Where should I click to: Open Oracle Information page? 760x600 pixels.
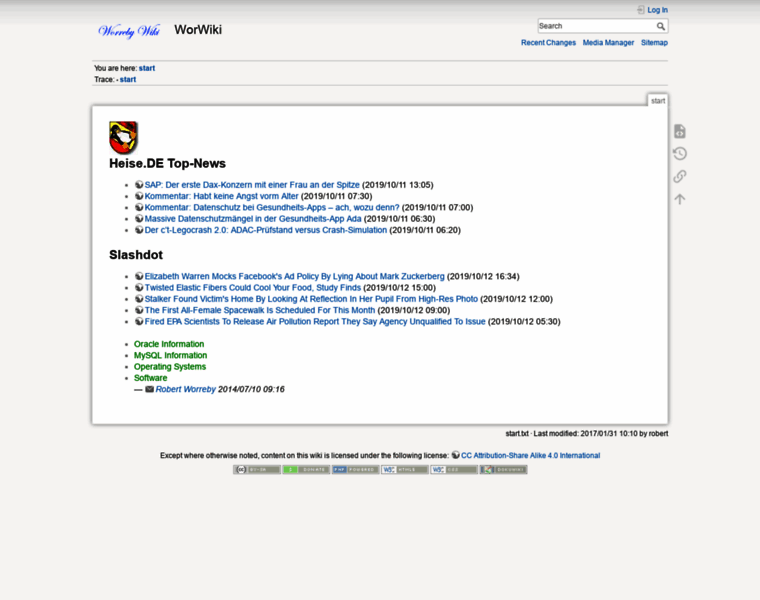169,344
